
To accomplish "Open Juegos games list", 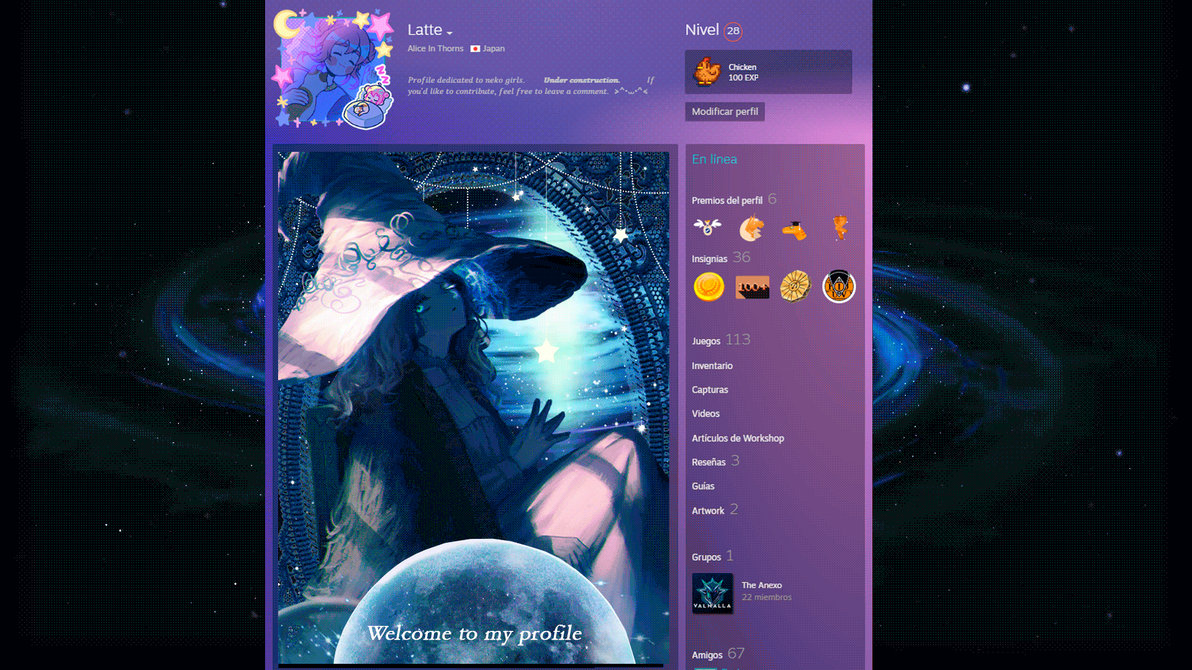I will [x=705, y=341].
